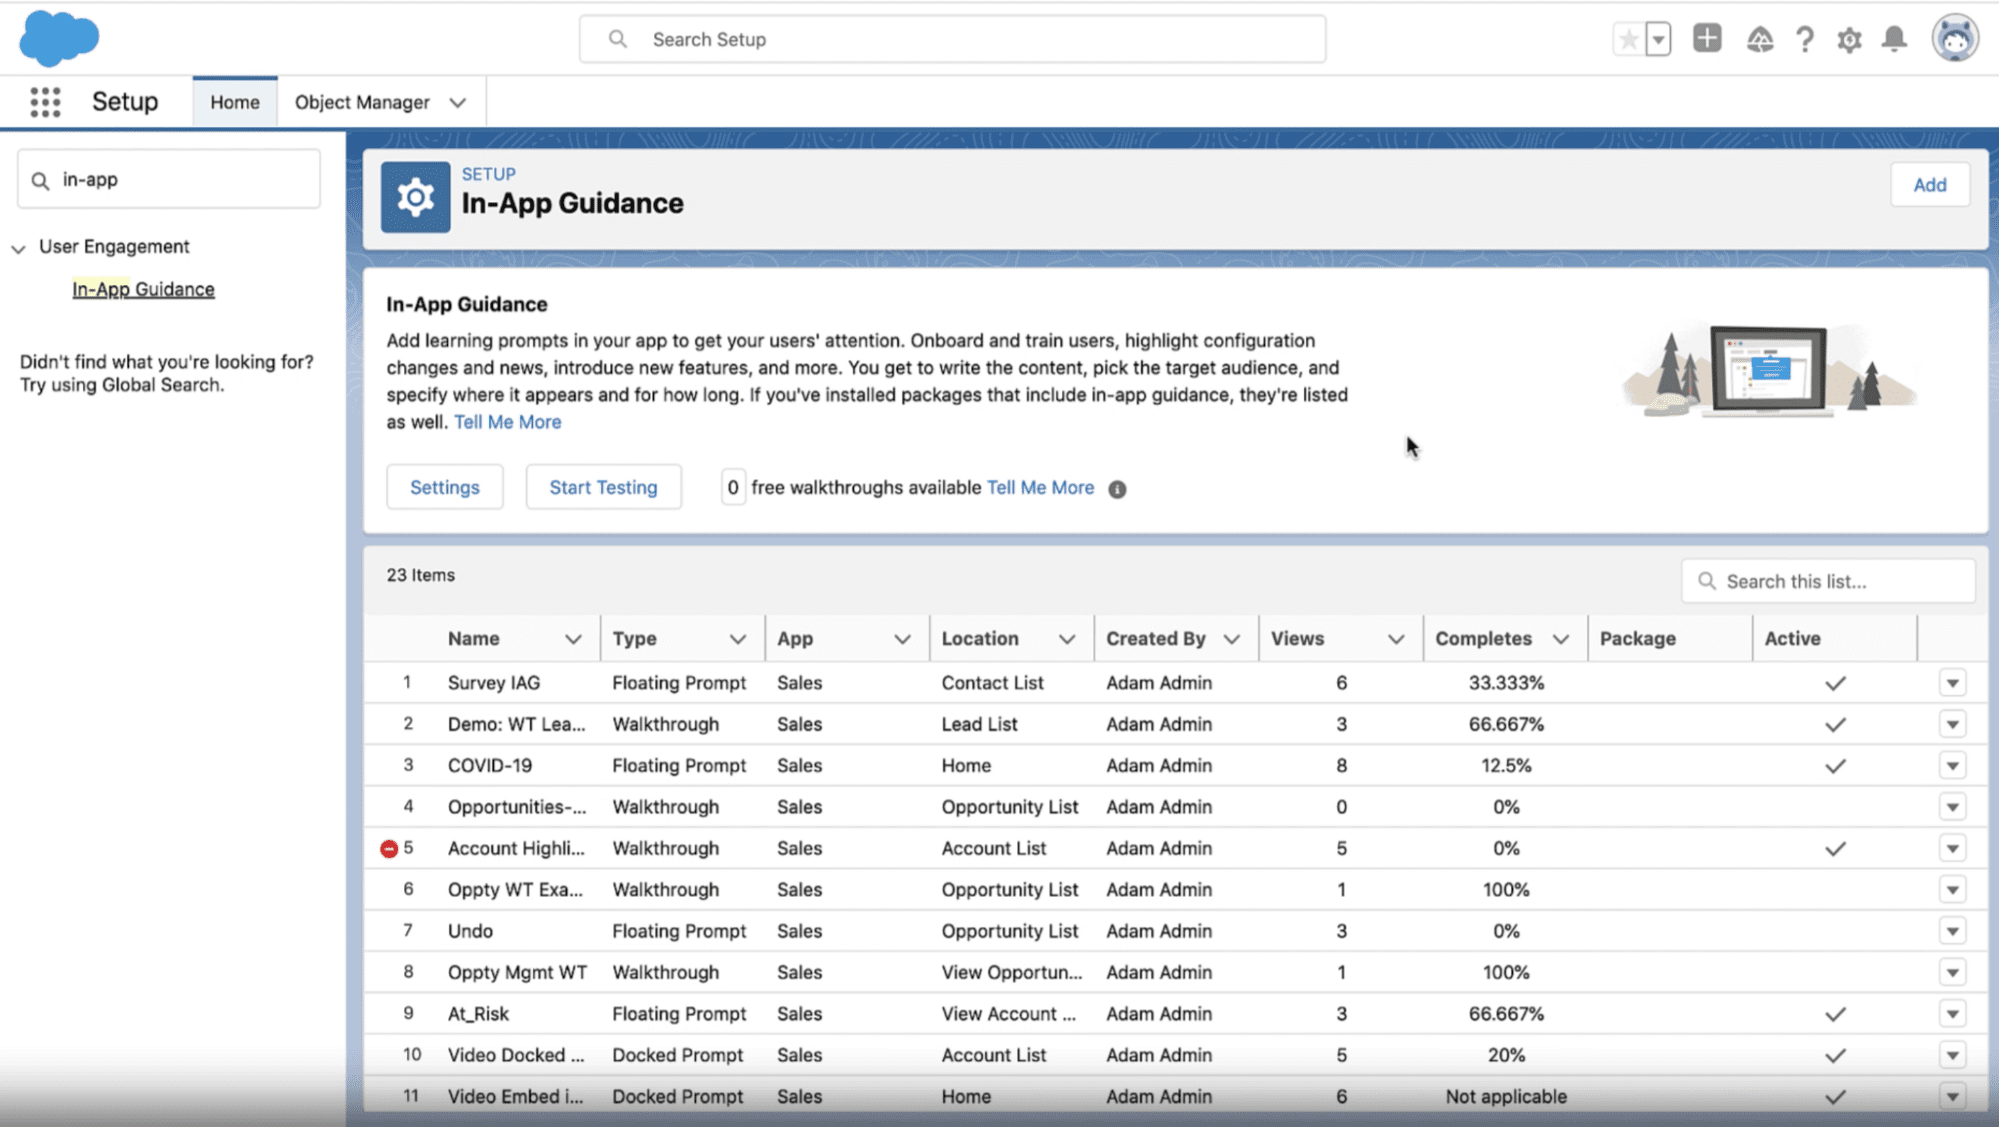Click the Tell Me More link
Screen dimensions: 1999x1128
click(x=508, y=421)
